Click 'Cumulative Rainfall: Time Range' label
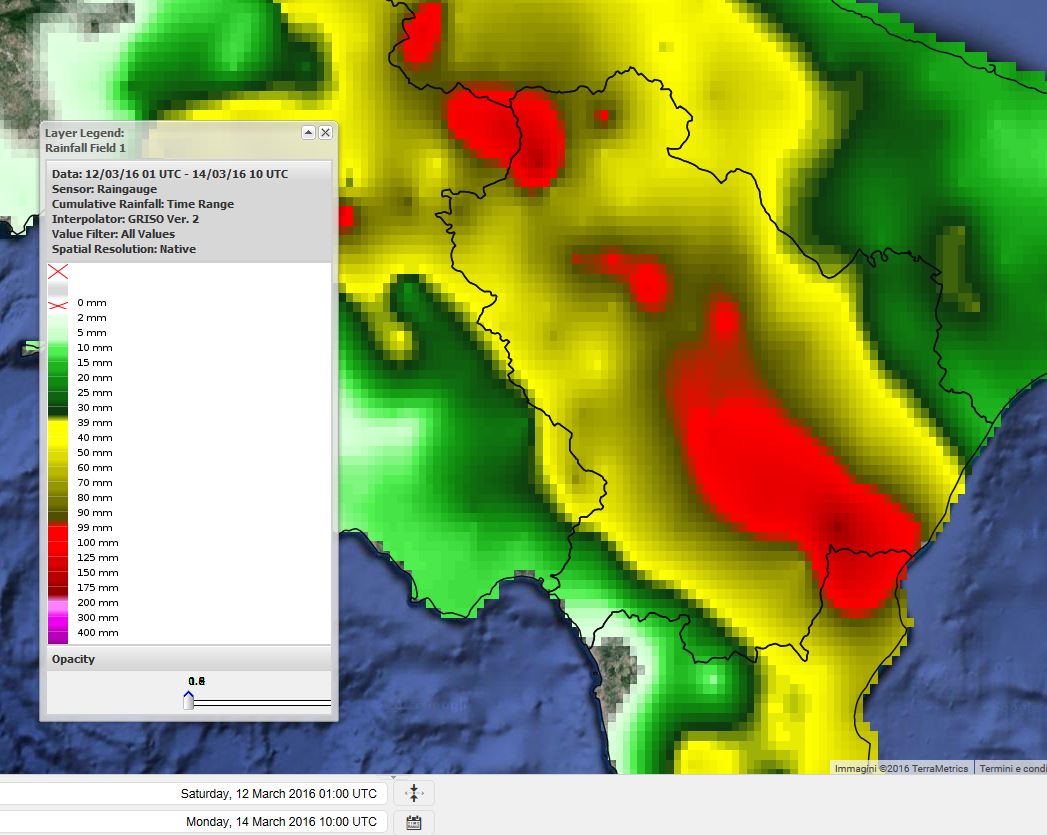 [143, 204]
